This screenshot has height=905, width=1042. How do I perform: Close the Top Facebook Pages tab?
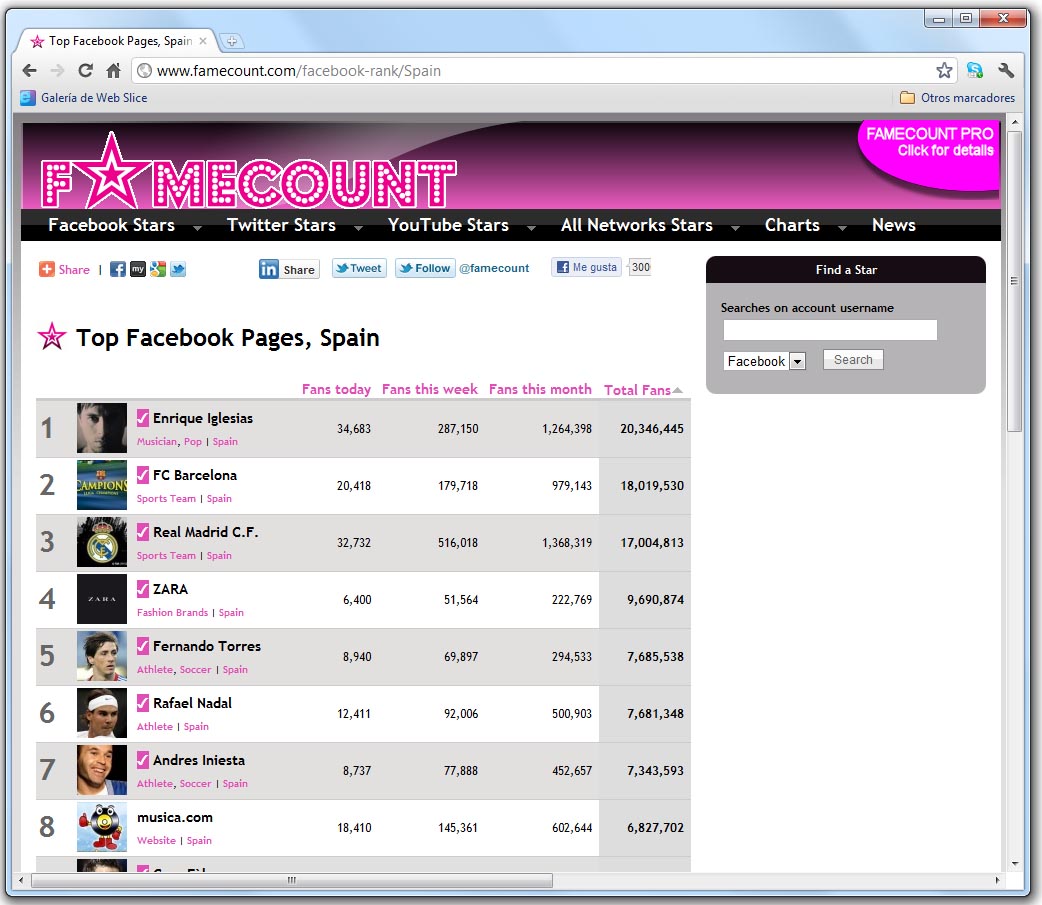click(203, 41)
